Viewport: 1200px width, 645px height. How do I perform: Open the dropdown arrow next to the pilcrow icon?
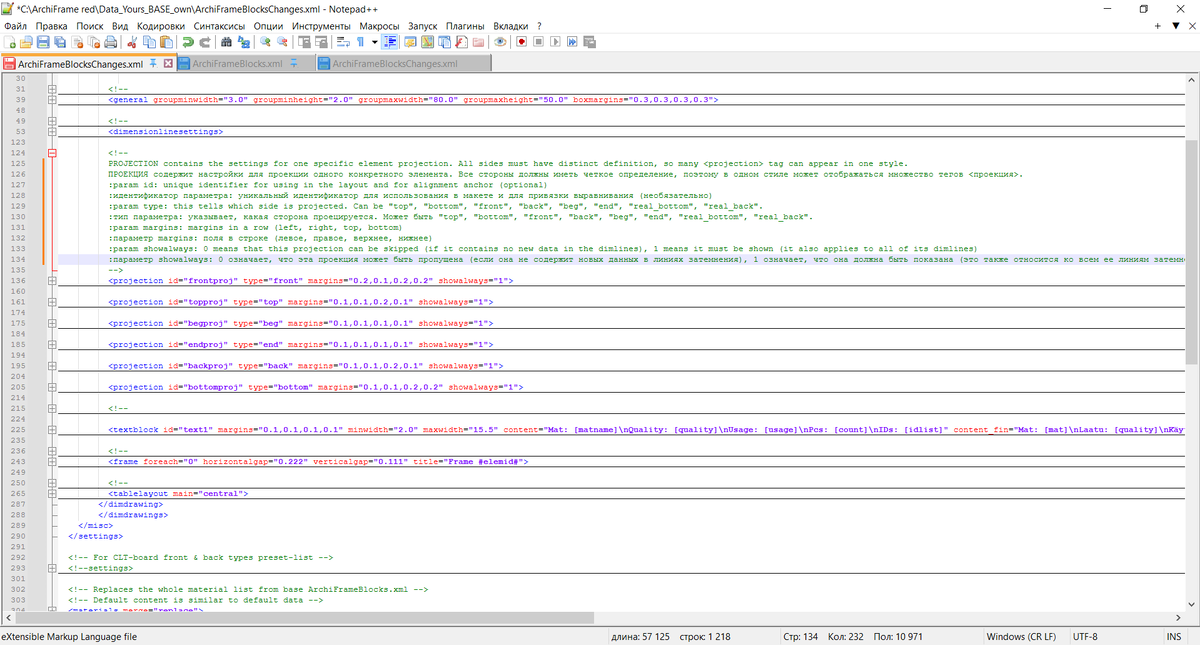click(x=374, y=42)
